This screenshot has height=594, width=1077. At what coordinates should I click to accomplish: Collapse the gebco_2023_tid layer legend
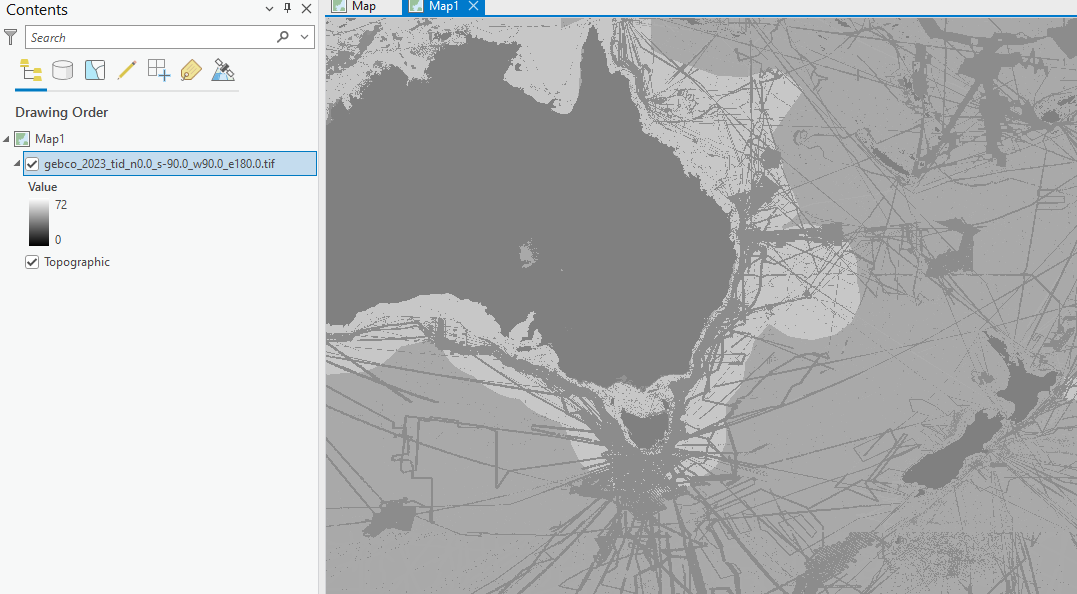point(16,163)
